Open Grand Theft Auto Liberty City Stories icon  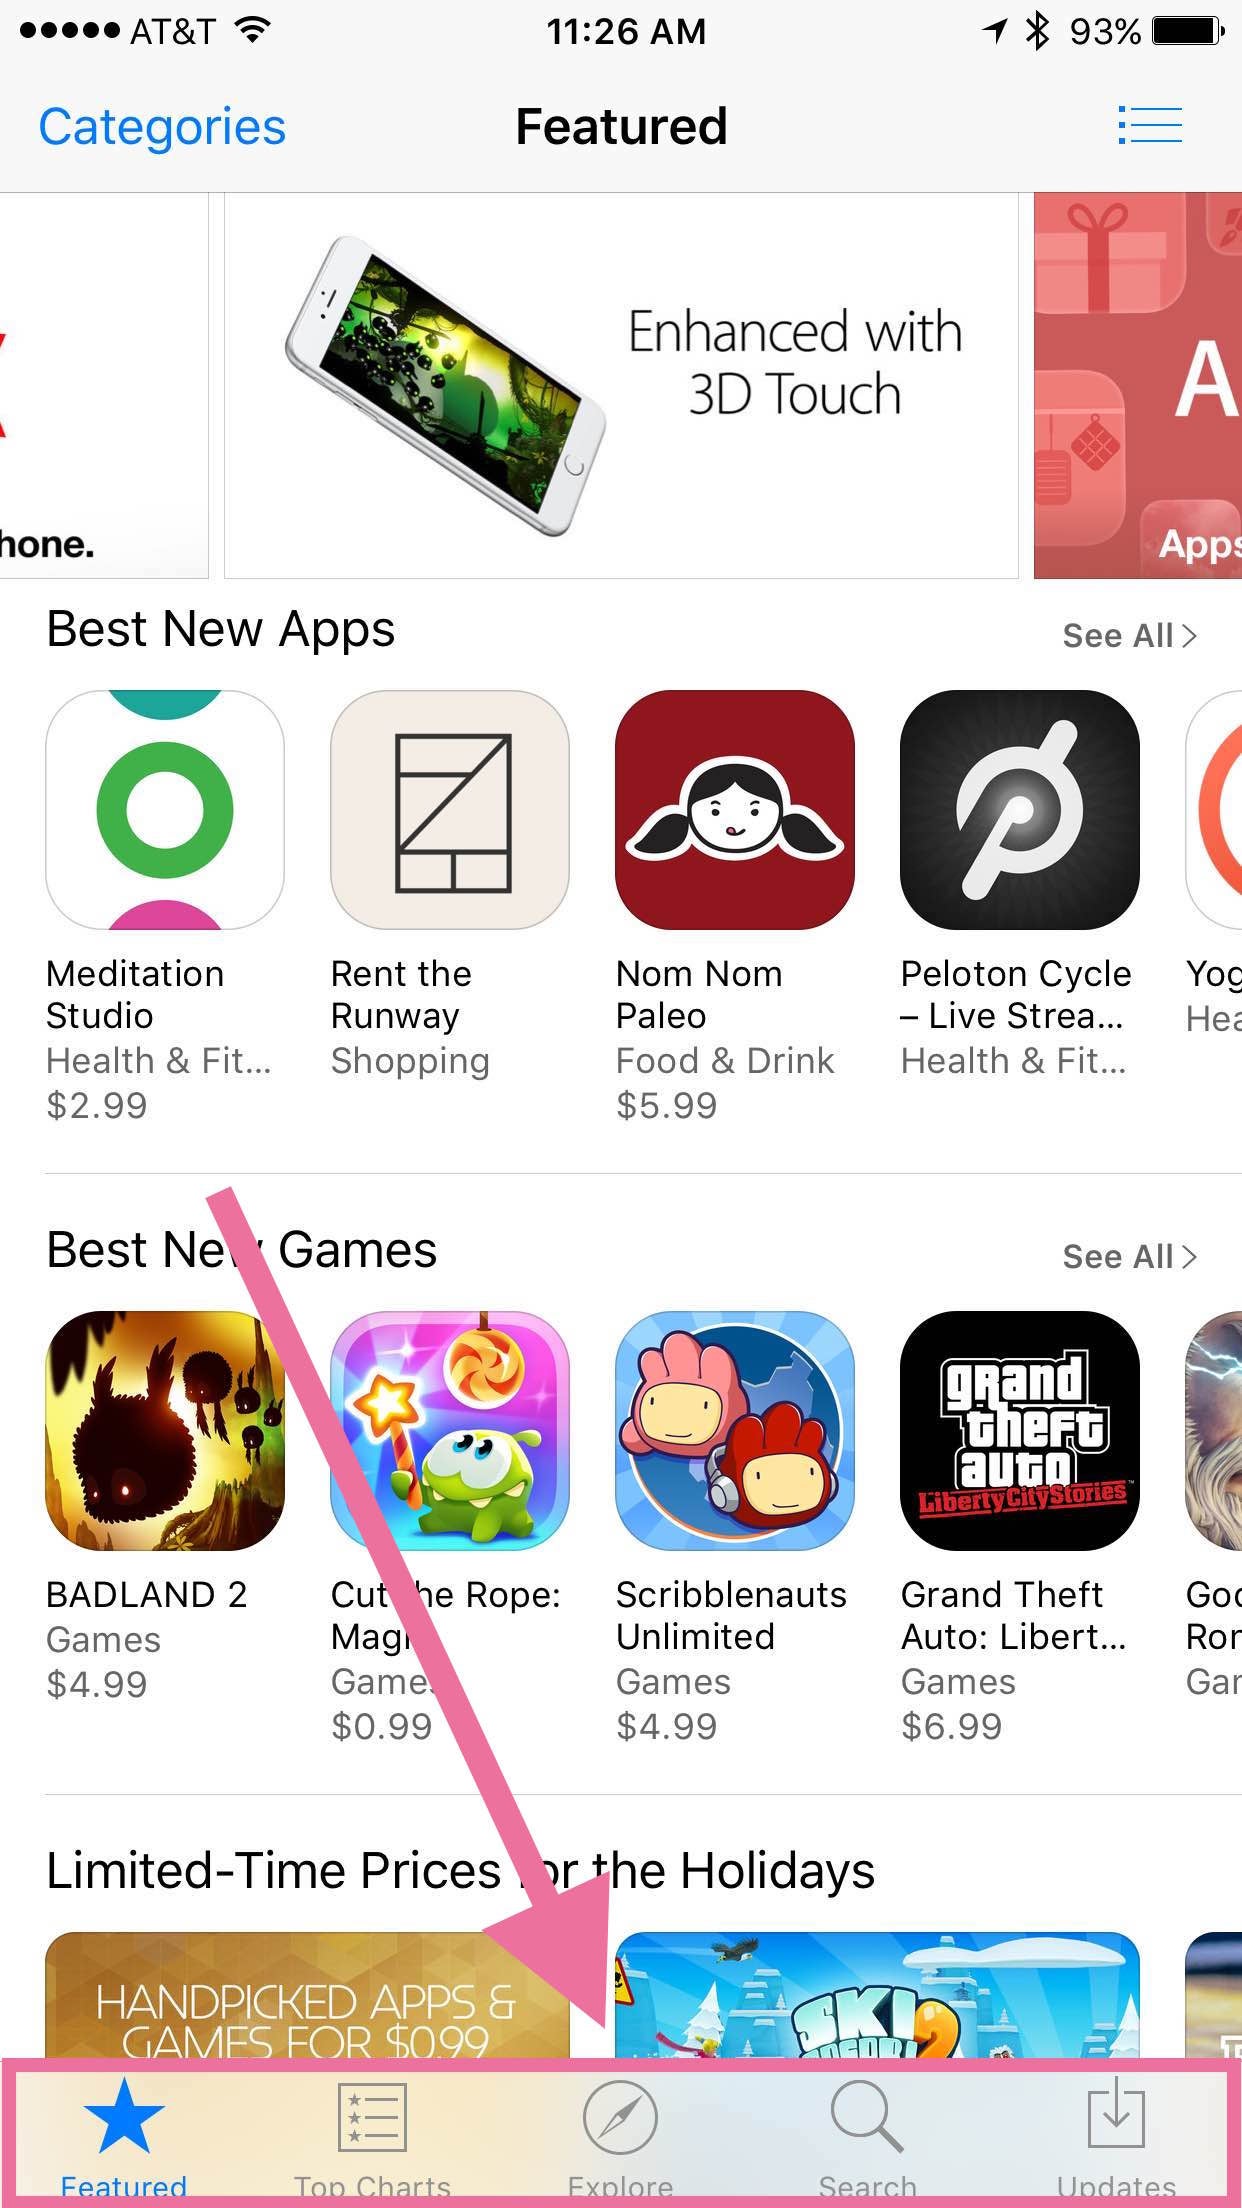click(1020, 1431)
